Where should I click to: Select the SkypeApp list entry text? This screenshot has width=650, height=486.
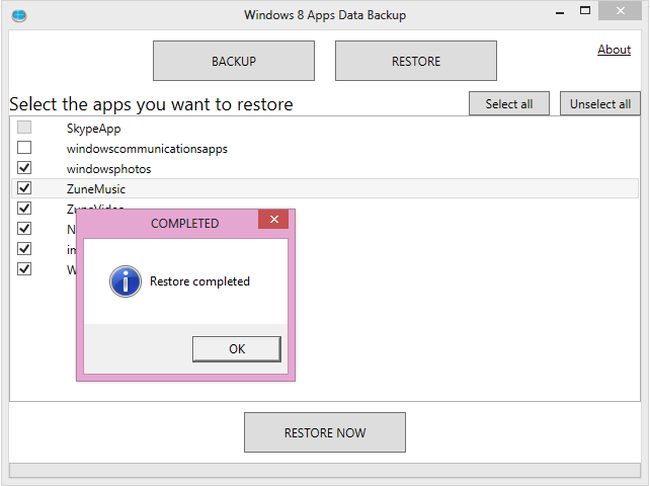pos(94,129)
